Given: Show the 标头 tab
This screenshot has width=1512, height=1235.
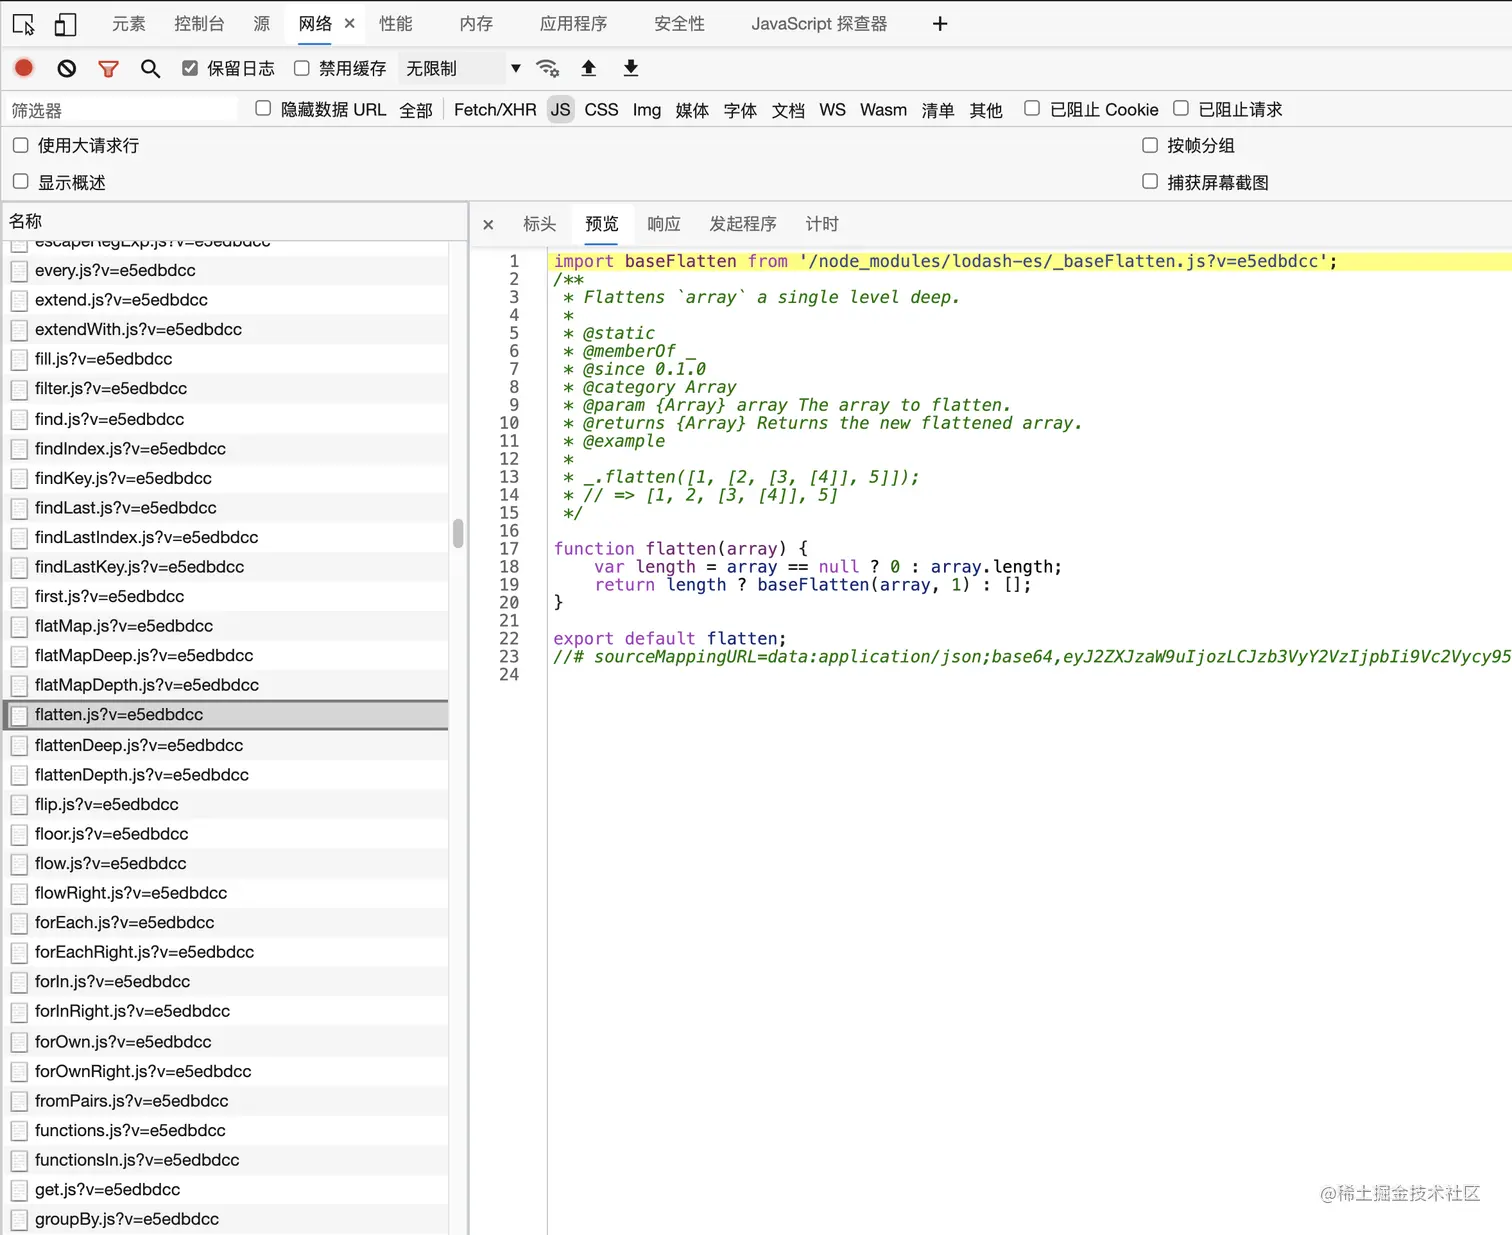Looking at the screenshot, I should (x=540, y=224).
